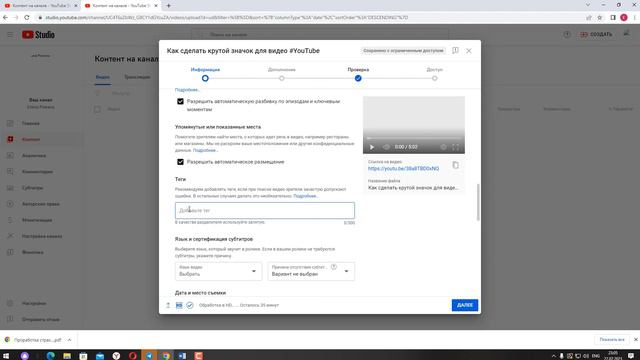Screen dimensions: 640x360
Task: Open Настройка канала in the Studio sidebar
Action: point(41,236)
